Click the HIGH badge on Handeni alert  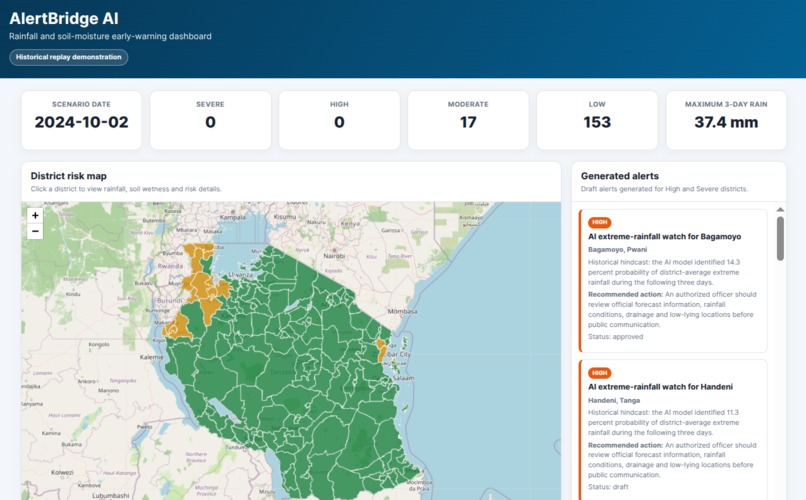point(599,373)
